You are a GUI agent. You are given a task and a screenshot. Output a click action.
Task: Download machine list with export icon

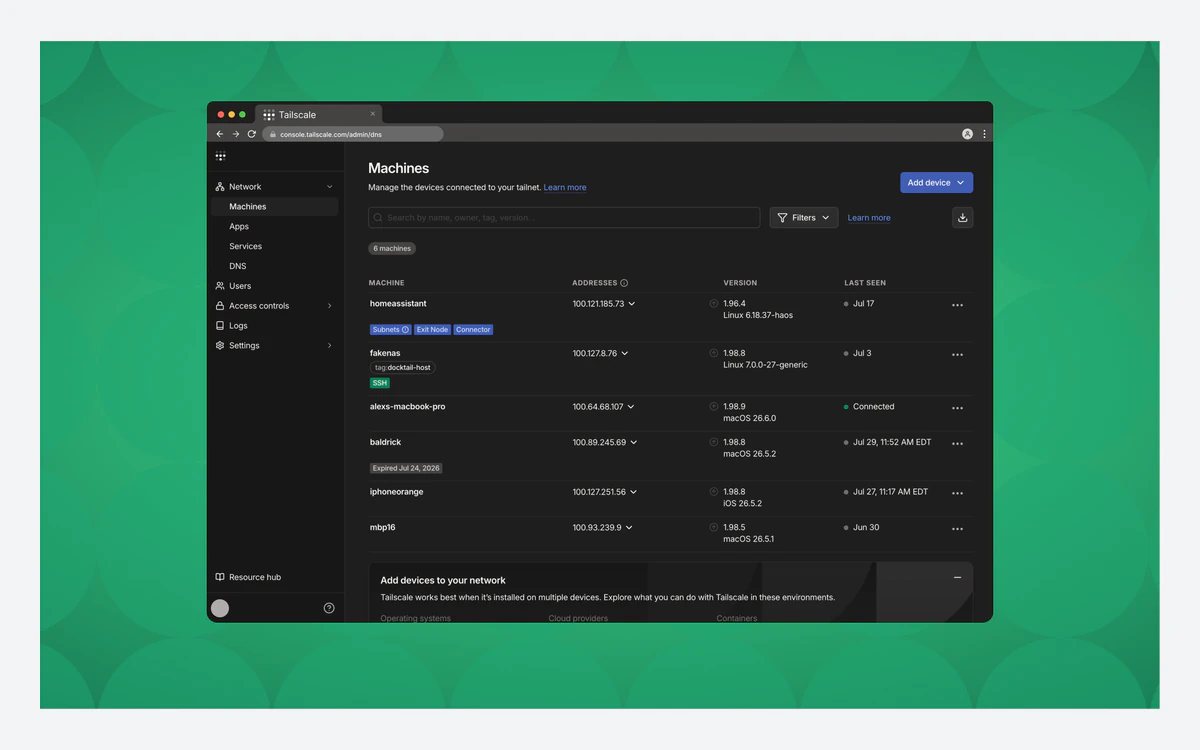tap(962, 217)
